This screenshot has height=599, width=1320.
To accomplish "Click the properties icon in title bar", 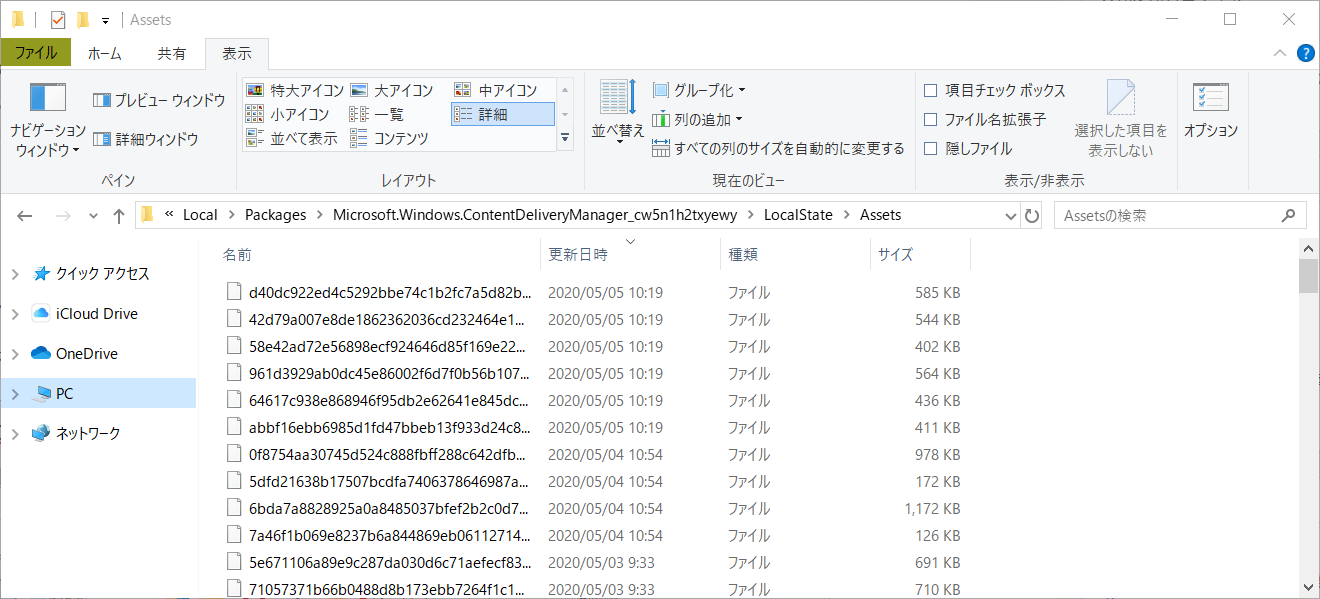I will click(x=57, y=19).
